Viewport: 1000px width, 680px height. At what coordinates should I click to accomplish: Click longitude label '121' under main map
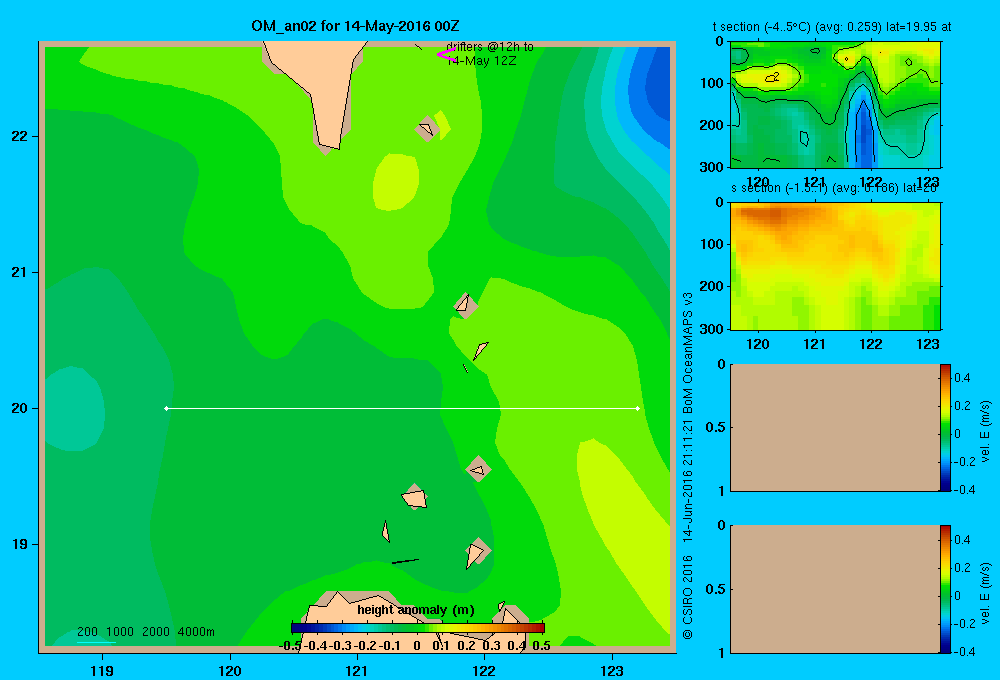(x=357, y=670)
